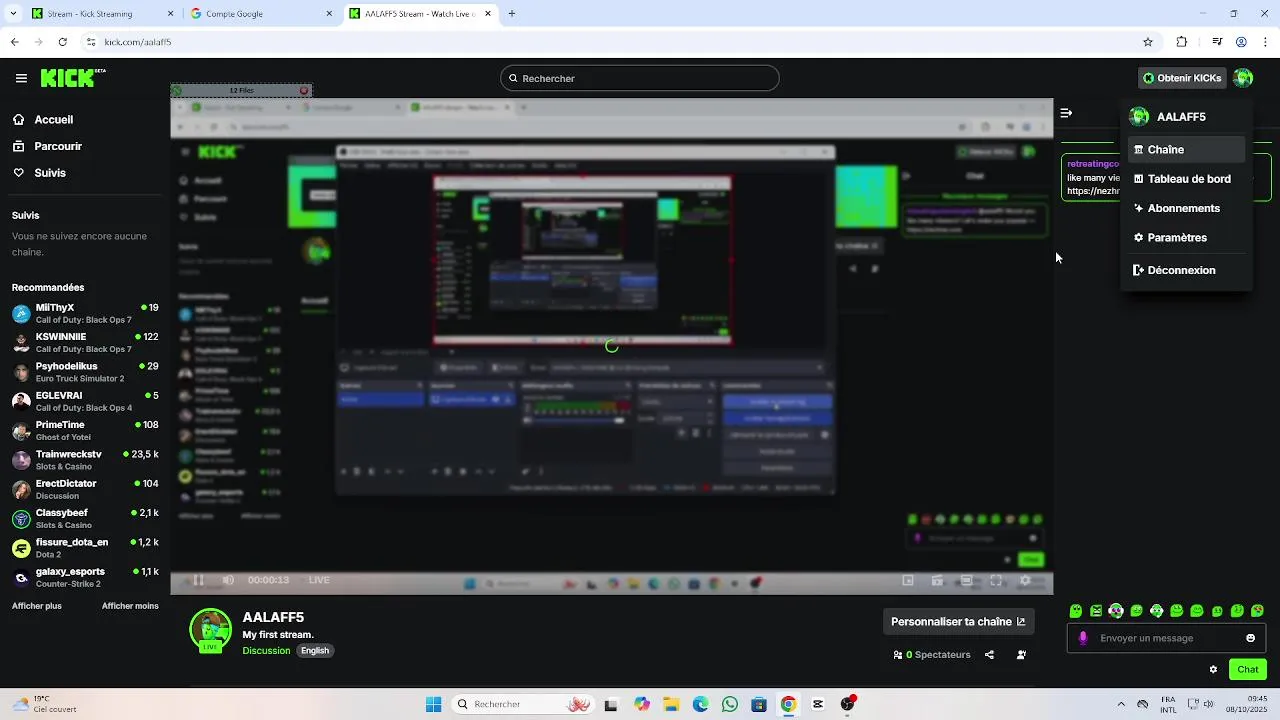Viewport: 1280px width, 720px height.
Task: Click the AALAFF5 channel avatar with the LIVE badge
Action: pos(211,630)
